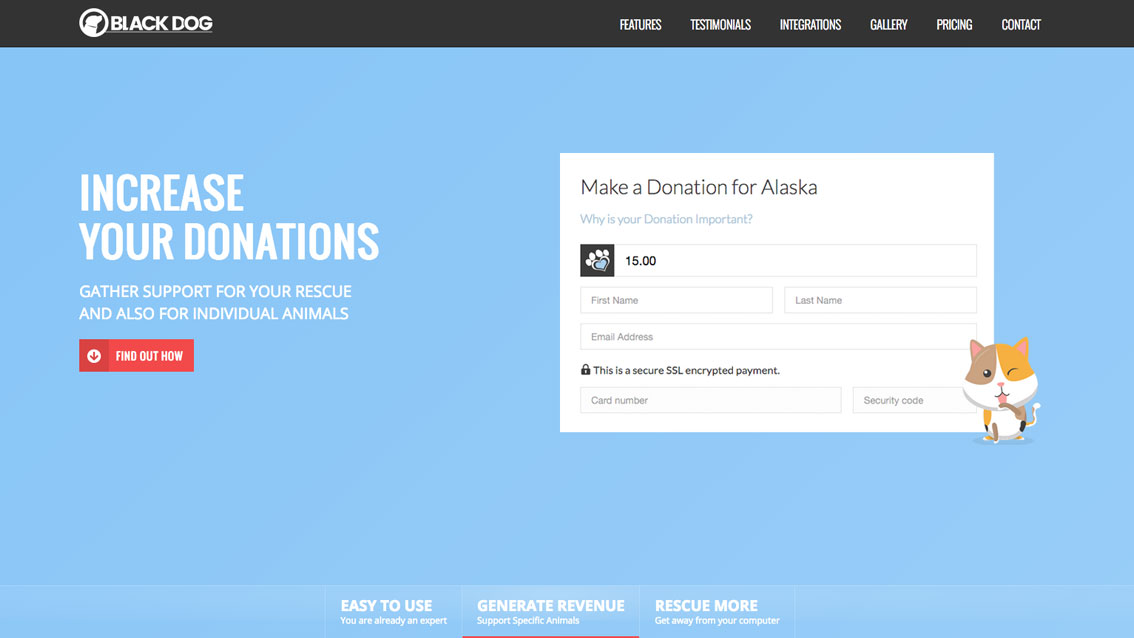1134x638 pixels.
Task: Click into the First Name field
Action: click(x=676, y=300)
